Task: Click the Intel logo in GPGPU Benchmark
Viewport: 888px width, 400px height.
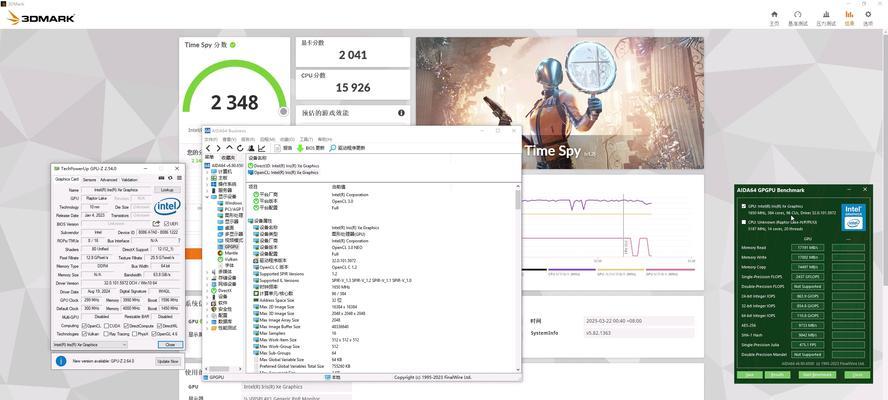Action: [853, 217]
